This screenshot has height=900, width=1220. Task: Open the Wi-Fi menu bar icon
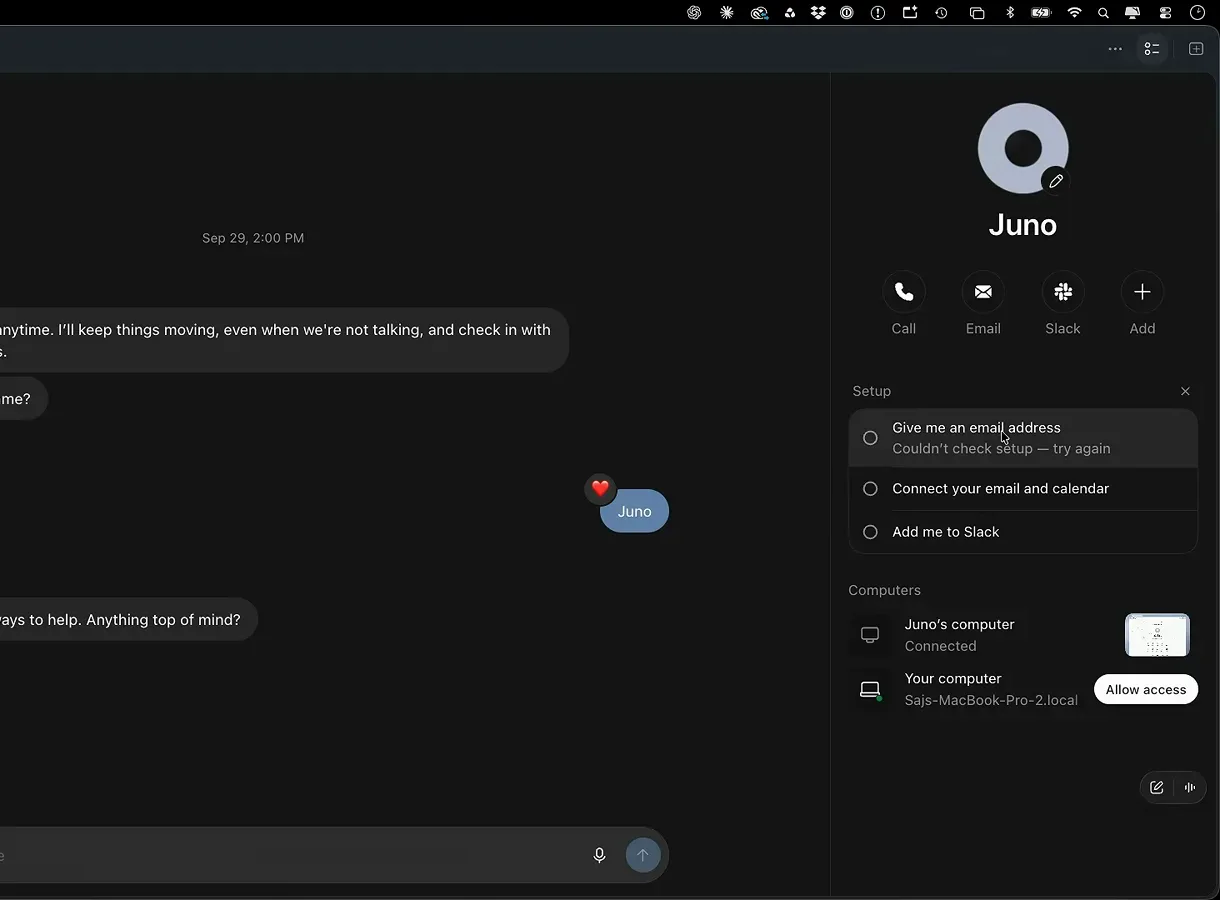(x=1074, y=13)
